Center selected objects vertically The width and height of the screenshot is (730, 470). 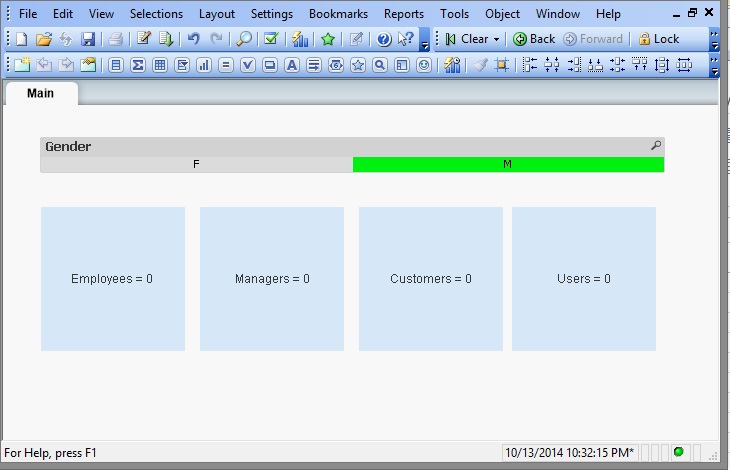[x=617, y=65]
